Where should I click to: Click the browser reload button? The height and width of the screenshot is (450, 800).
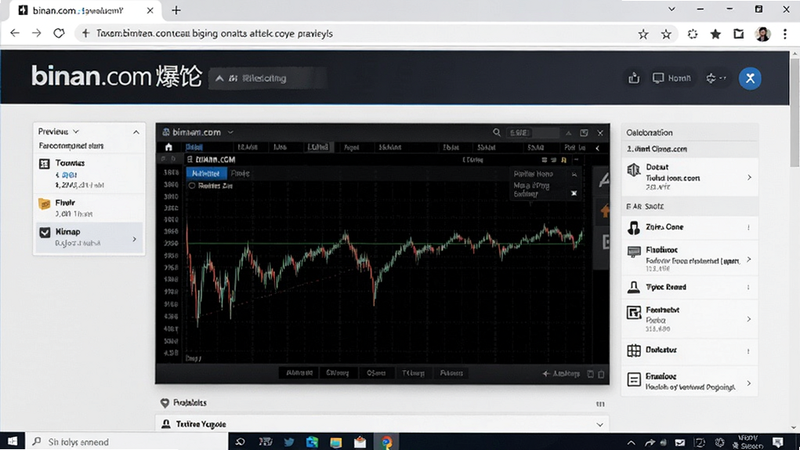tap(59, 33)
